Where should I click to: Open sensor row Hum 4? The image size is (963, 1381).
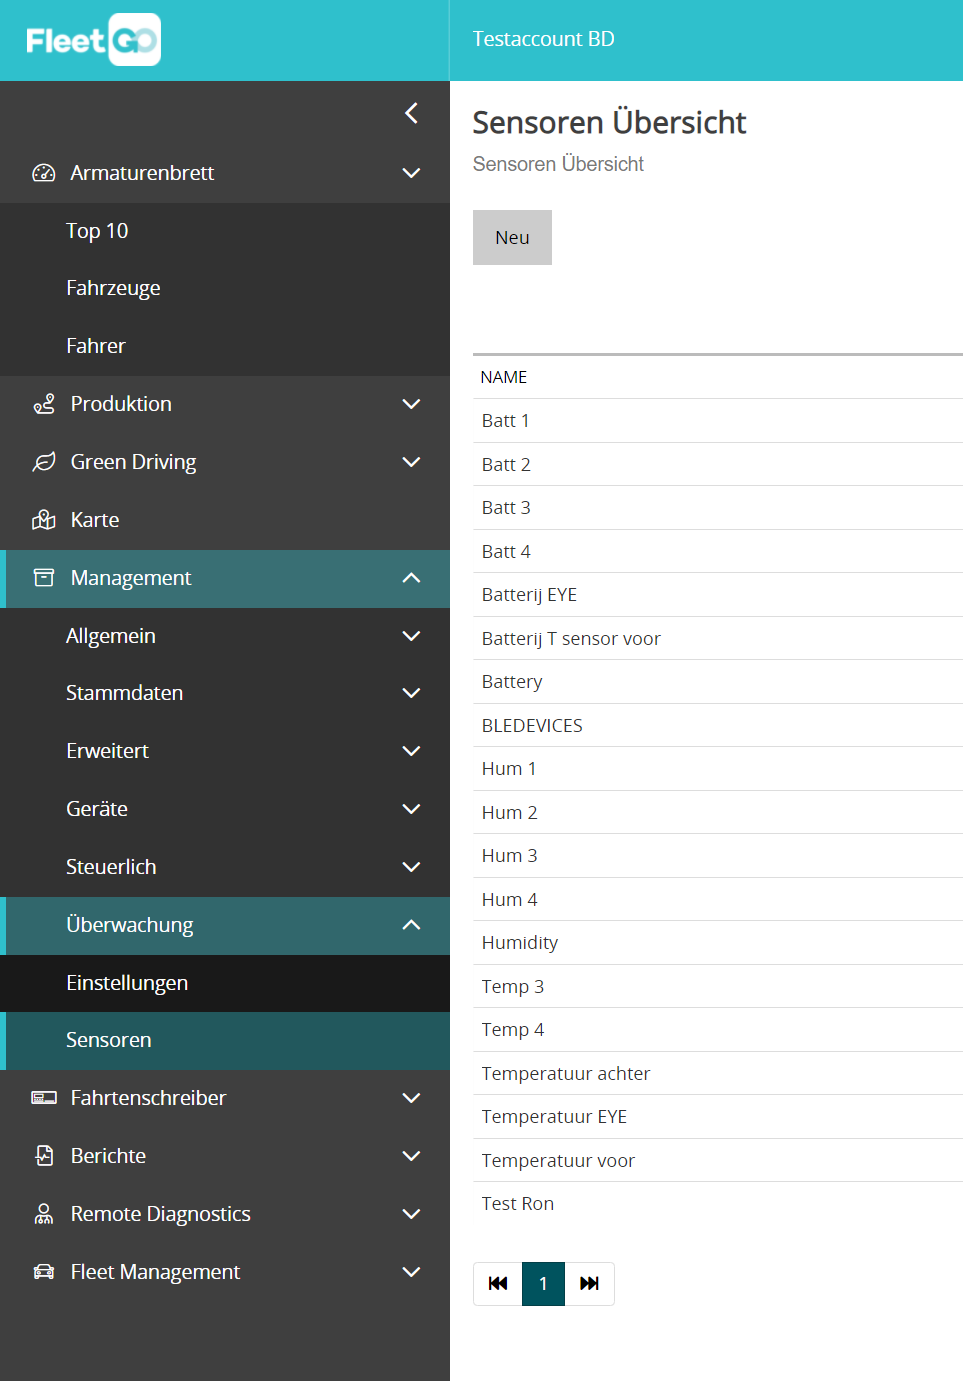coord(718,900)
